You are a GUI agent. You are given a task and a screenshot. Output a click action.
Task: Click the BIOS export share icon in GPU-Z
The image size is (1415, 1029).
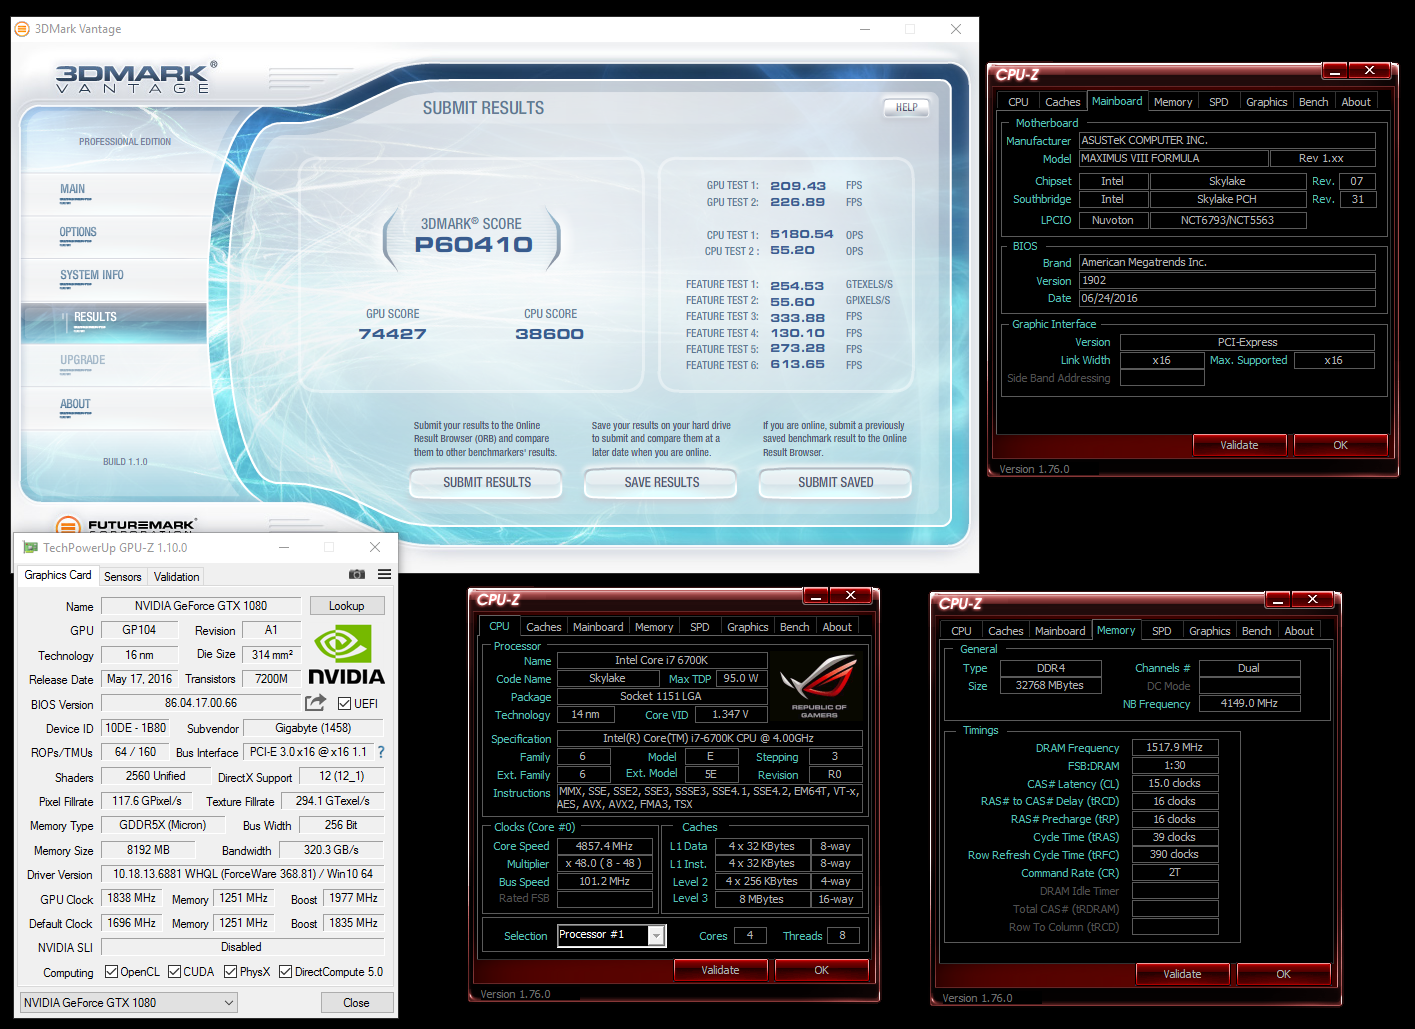316,703
